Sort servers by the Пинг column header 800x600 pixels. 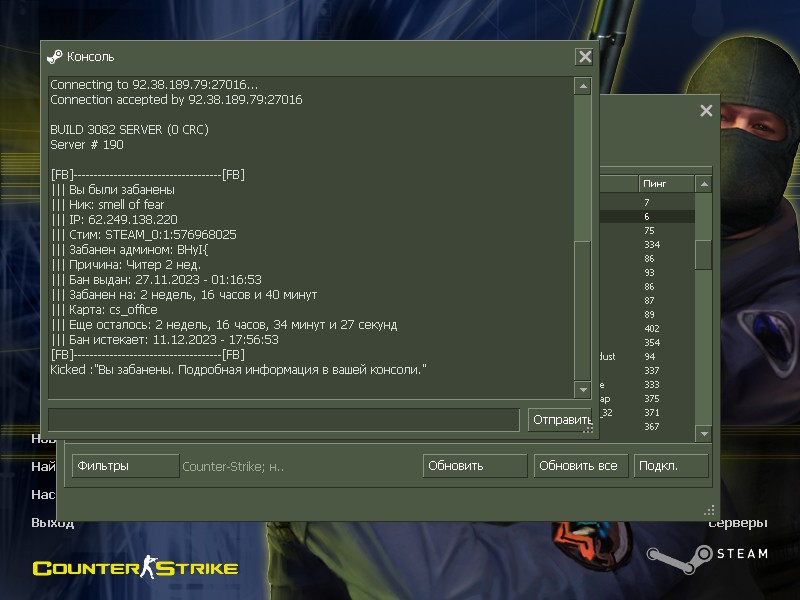666,184
